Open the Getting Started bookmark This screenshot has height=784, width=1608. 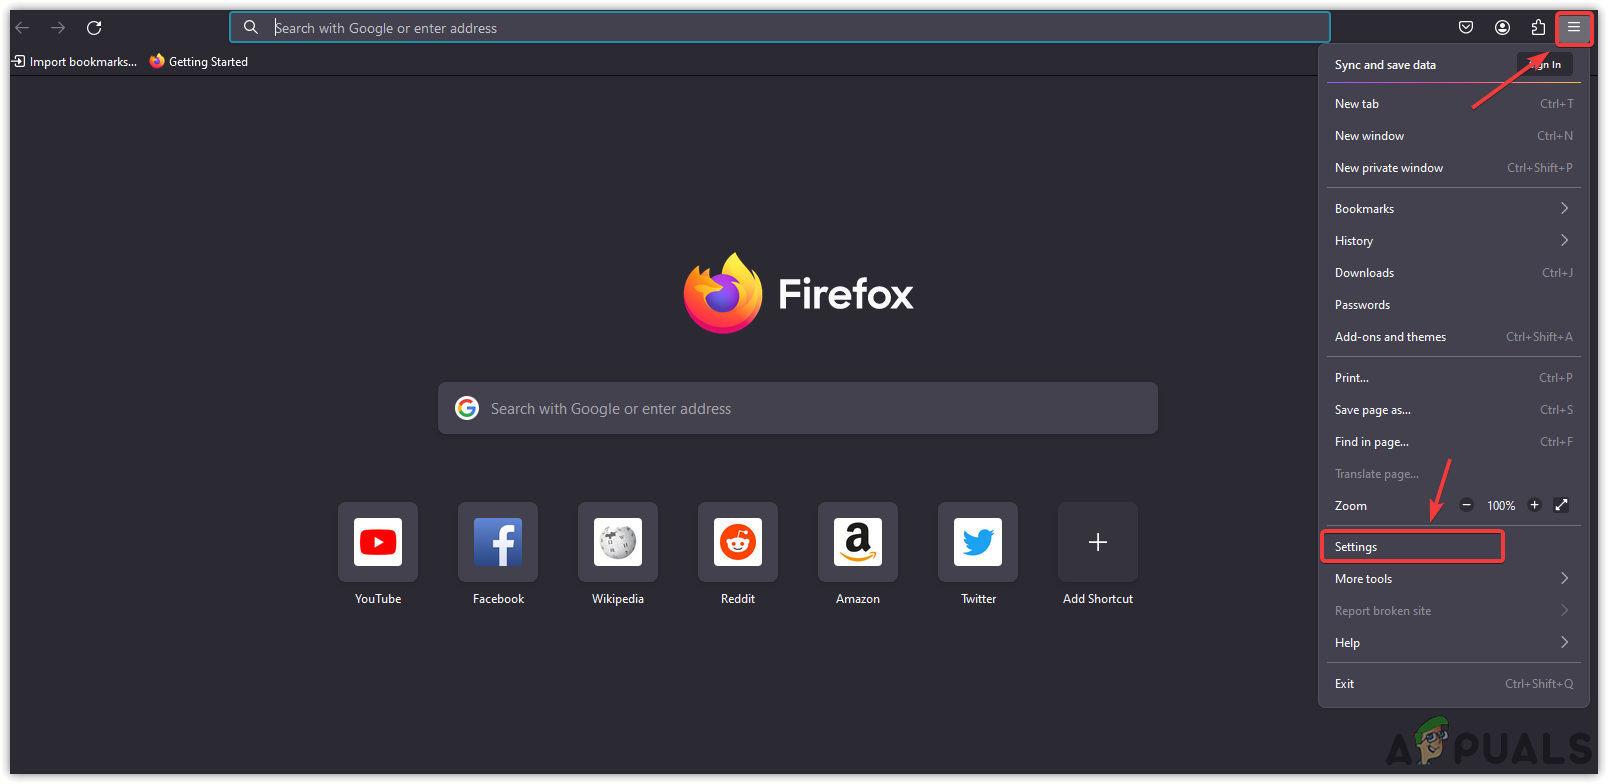[198, 62]
